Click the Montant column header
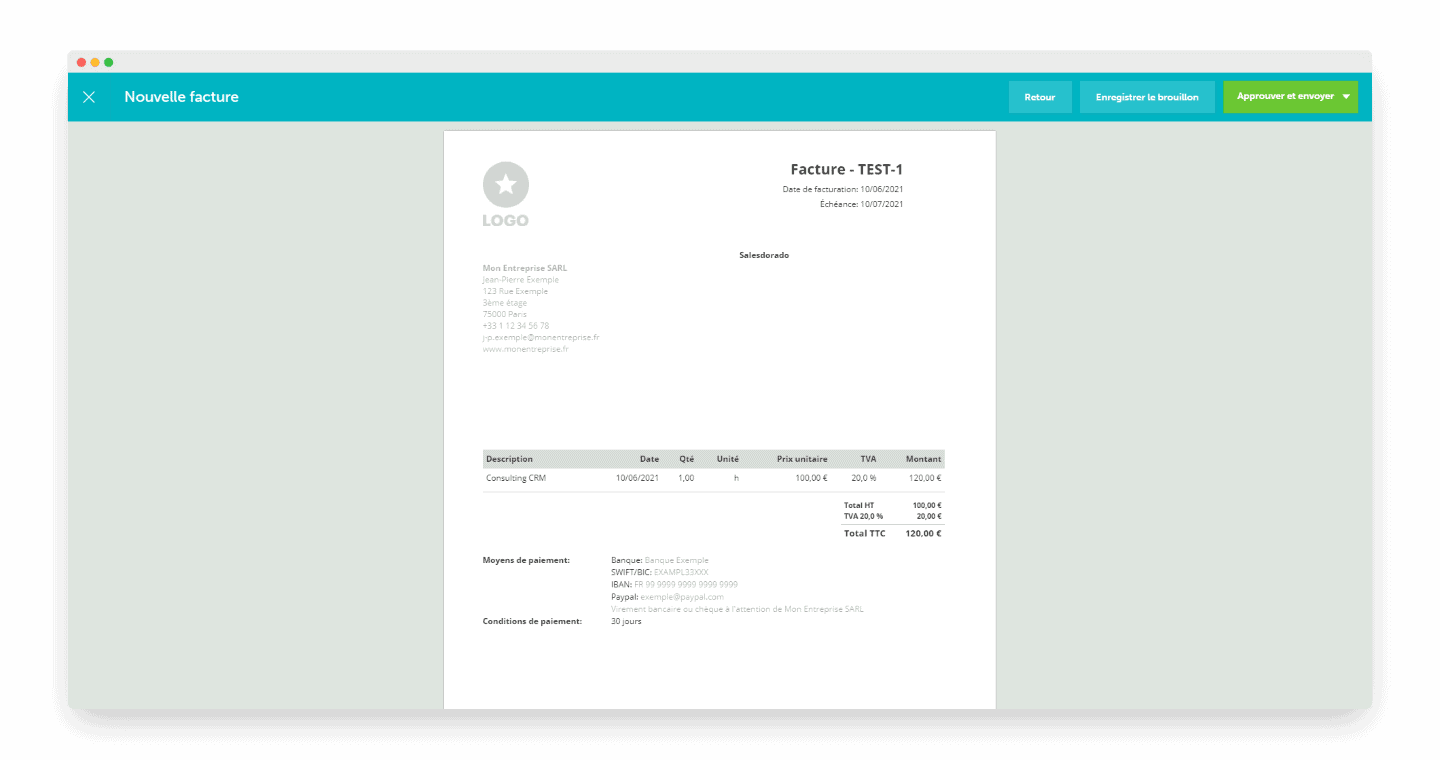This screenshot has width=1440, height=760. pos(923,459)
